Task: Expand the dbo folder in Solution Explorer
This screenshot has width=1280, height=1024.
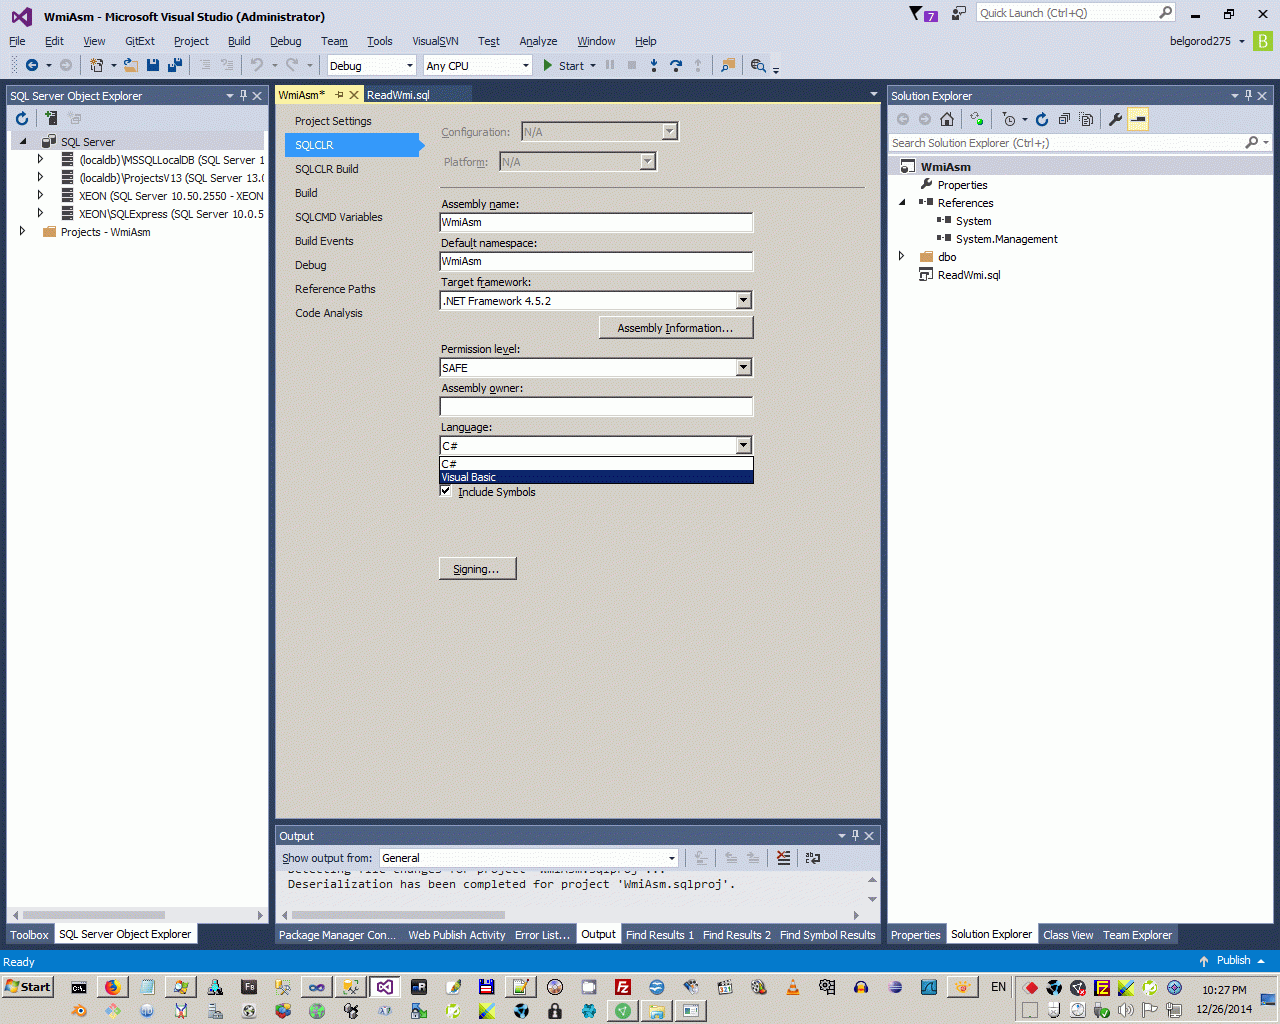Action: pyautogui.click(x=902, y=257)
